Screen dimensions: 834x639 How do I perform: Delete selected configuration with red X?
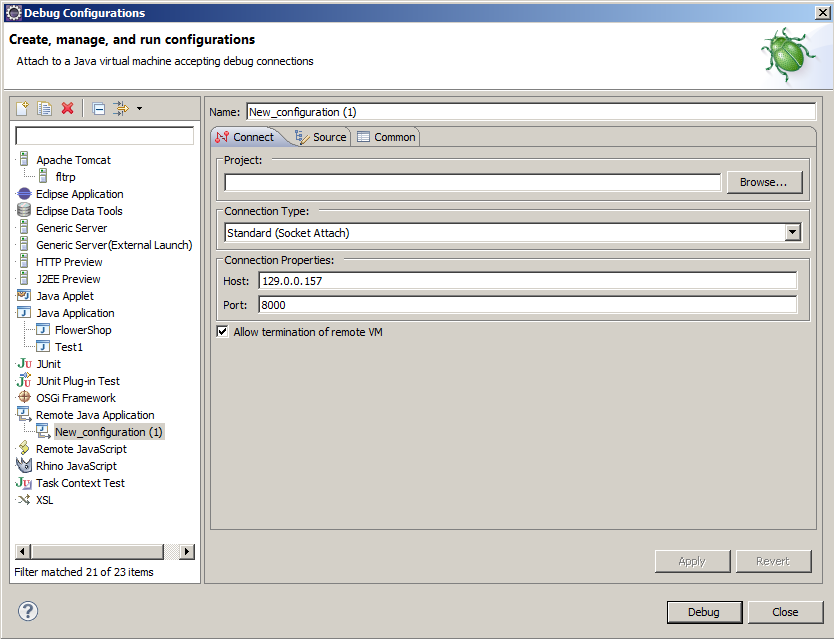[x=68, y=108]
